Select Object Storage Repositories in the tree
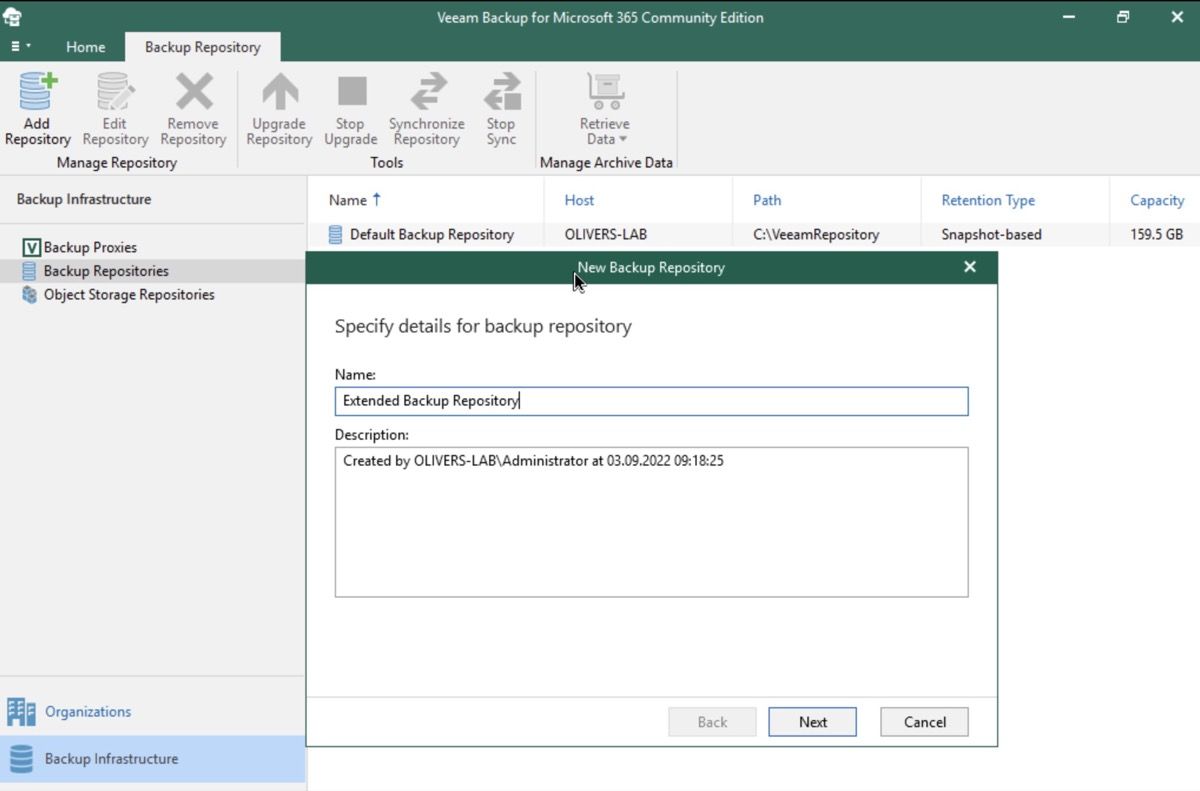 click(129, 295)
